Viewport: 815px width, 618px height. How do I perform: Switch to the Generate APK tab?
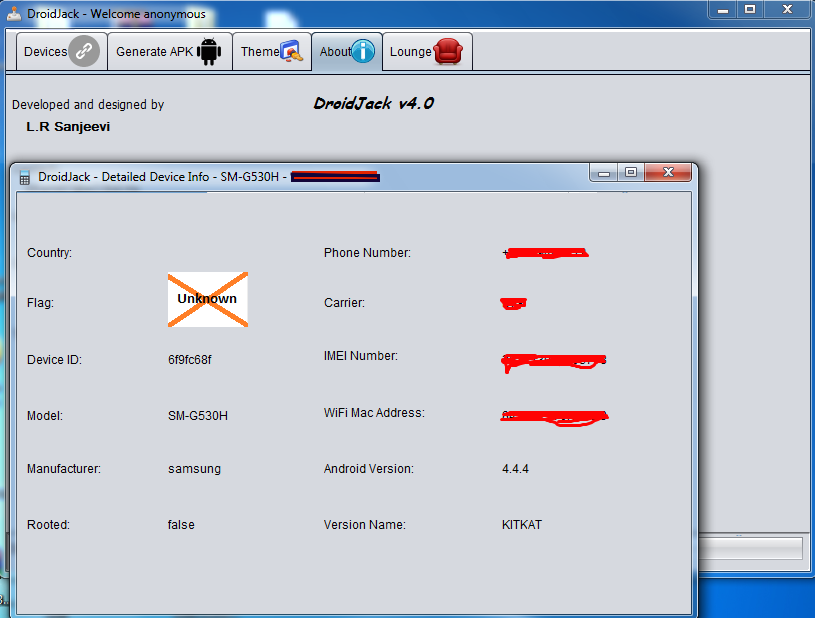click(170, 51)
